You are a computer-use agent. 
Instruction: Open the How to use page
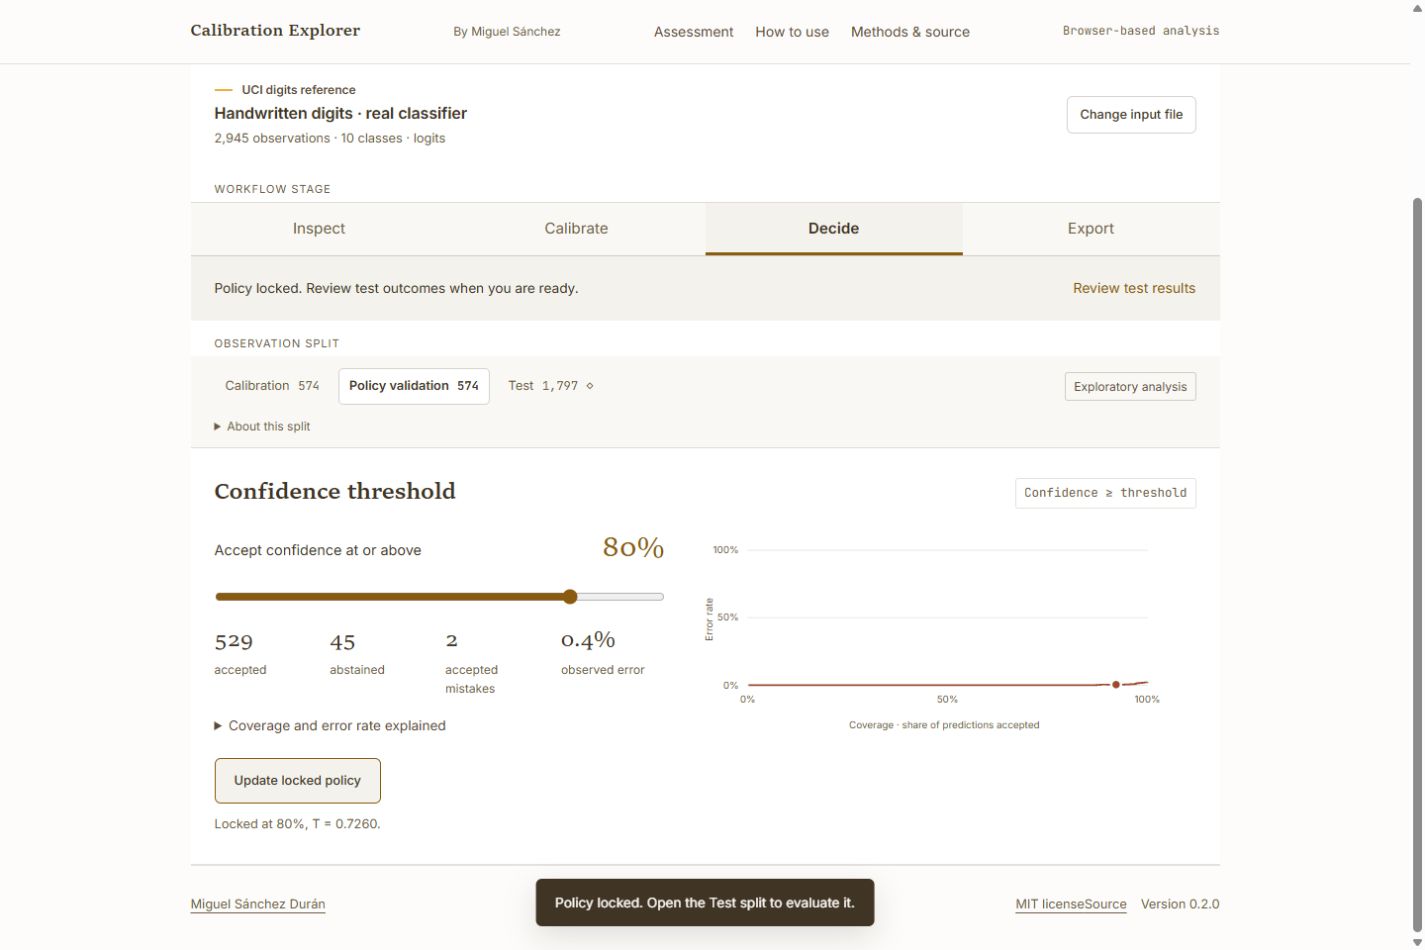[x=792, y=32]
